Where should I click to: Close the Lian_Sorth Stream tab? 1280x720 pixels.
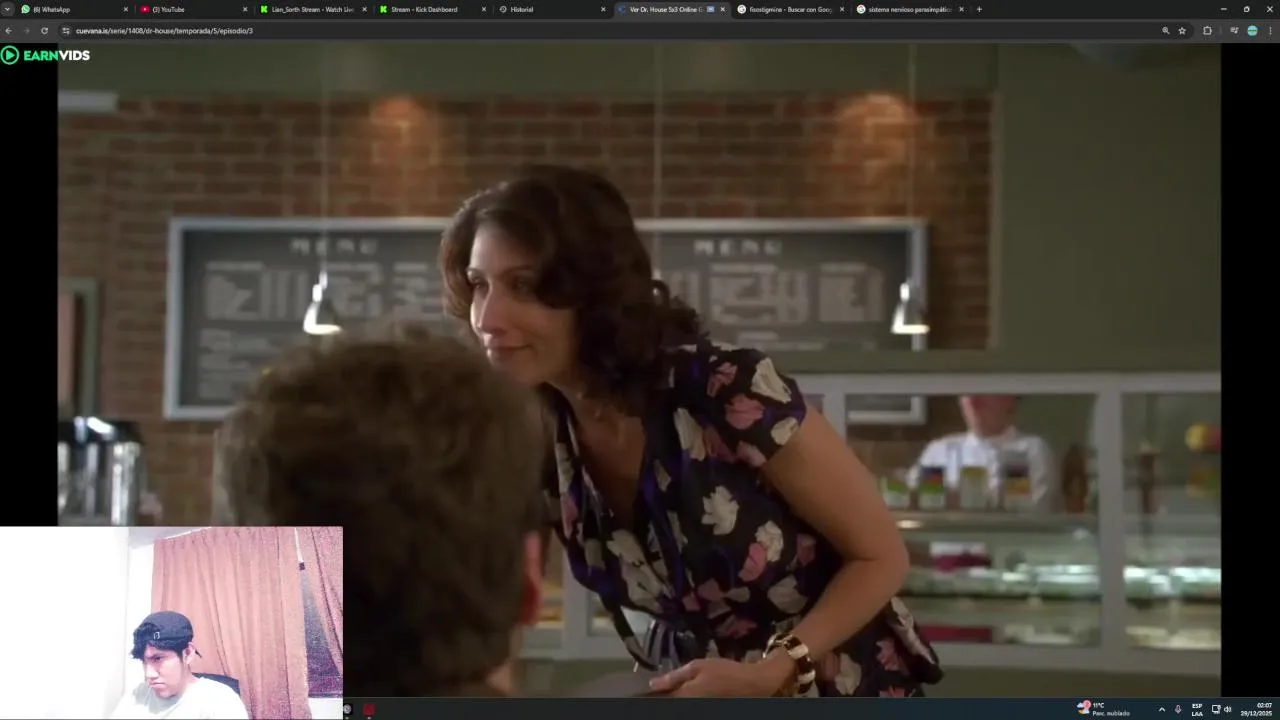[364, 9]
